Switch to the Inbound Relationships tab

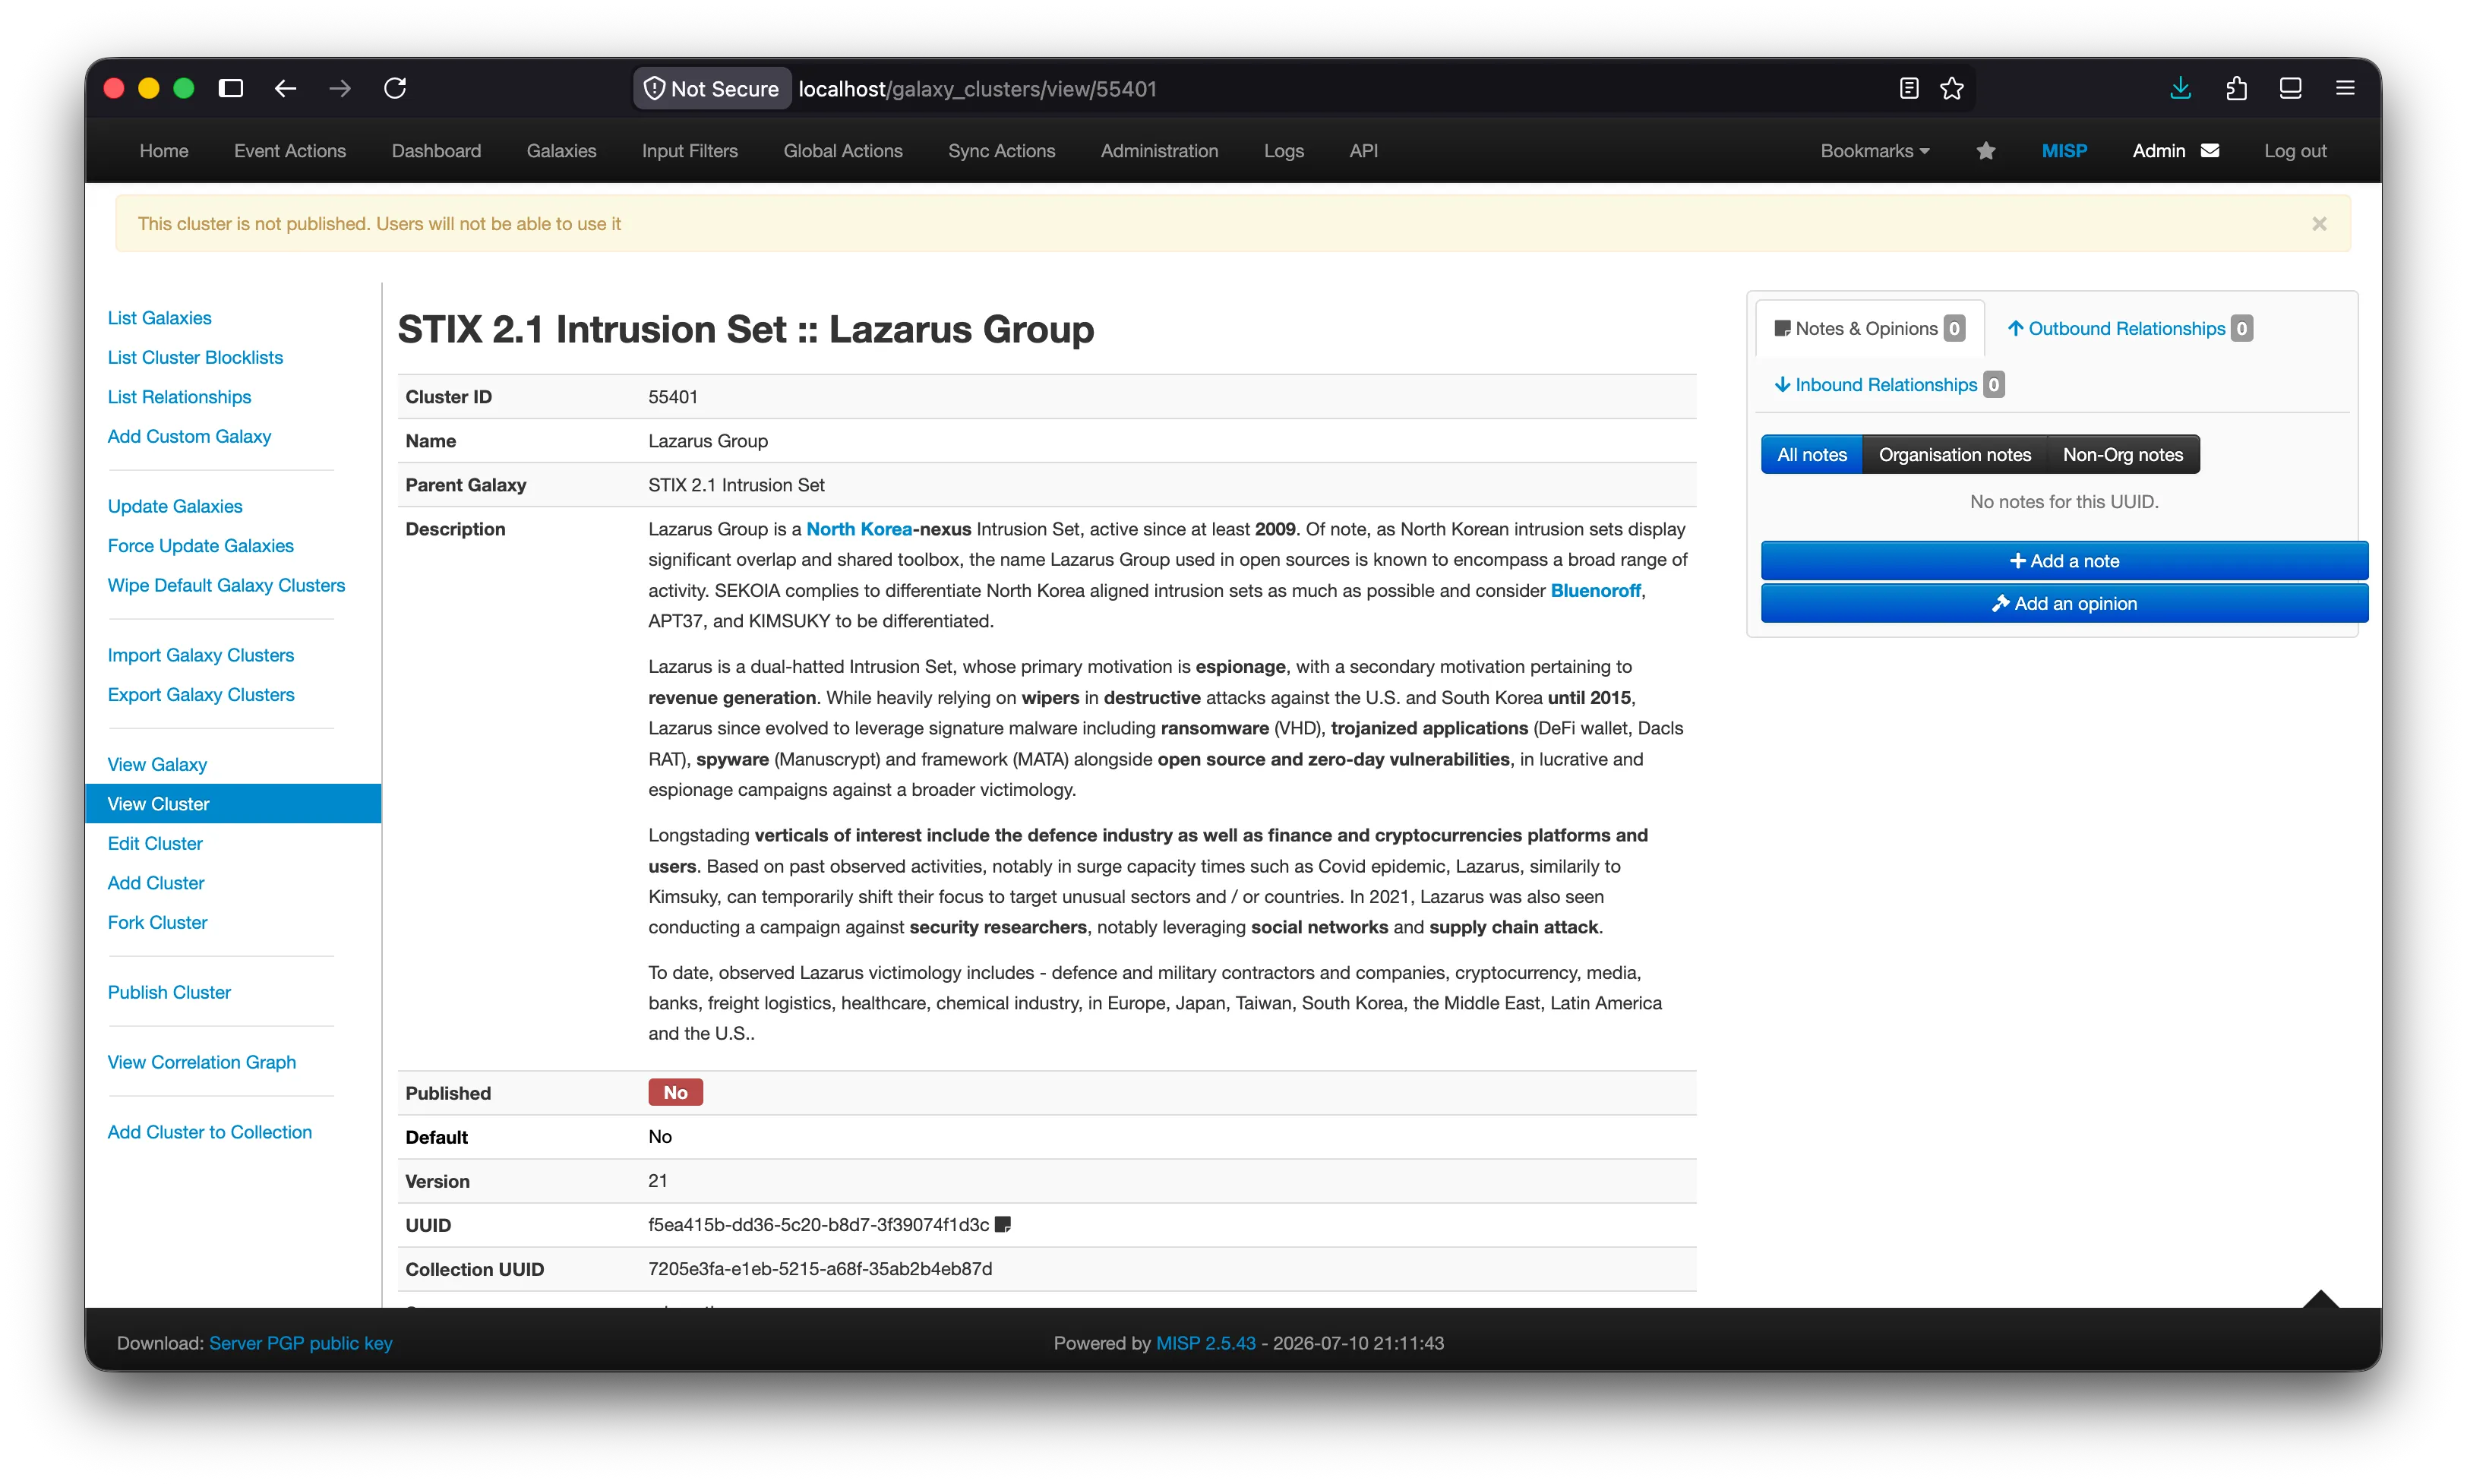coord(1888,385)
